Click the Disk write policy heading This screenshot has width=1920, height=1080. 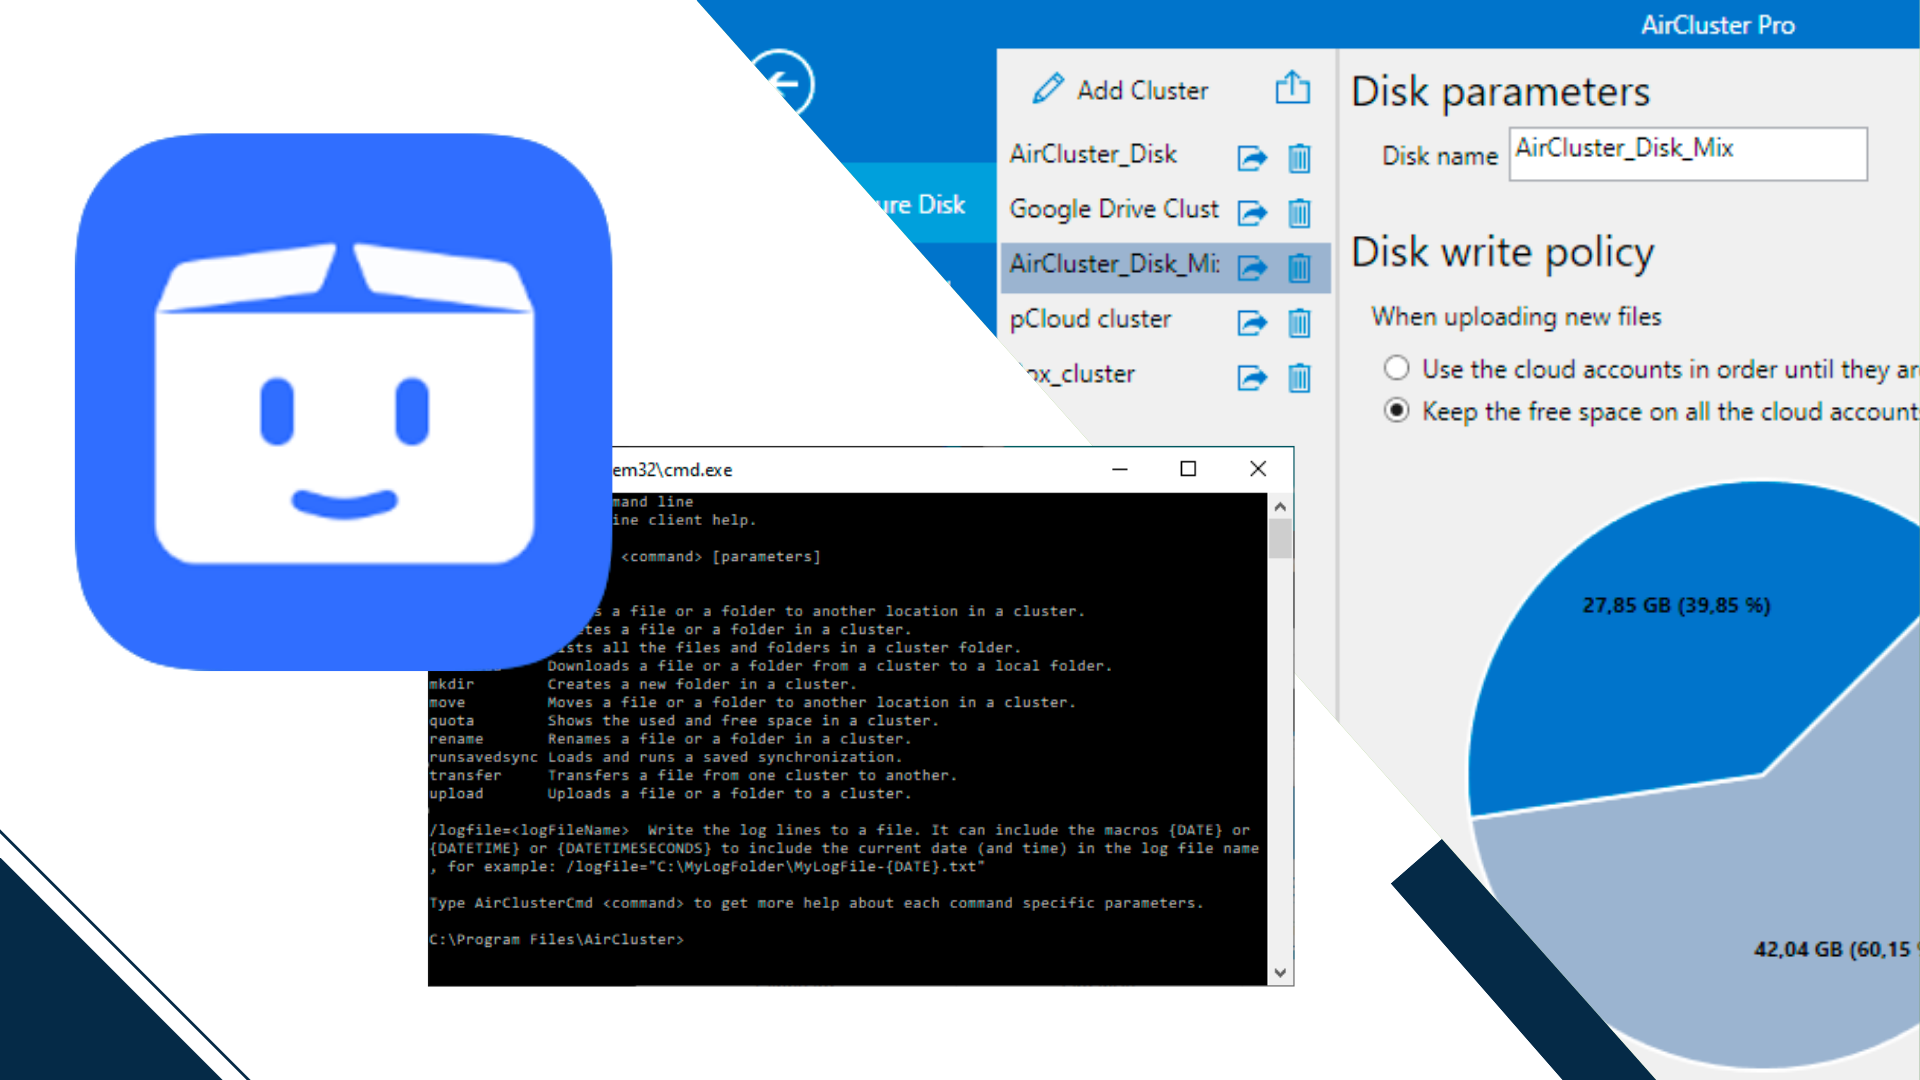coord(1502,253)
